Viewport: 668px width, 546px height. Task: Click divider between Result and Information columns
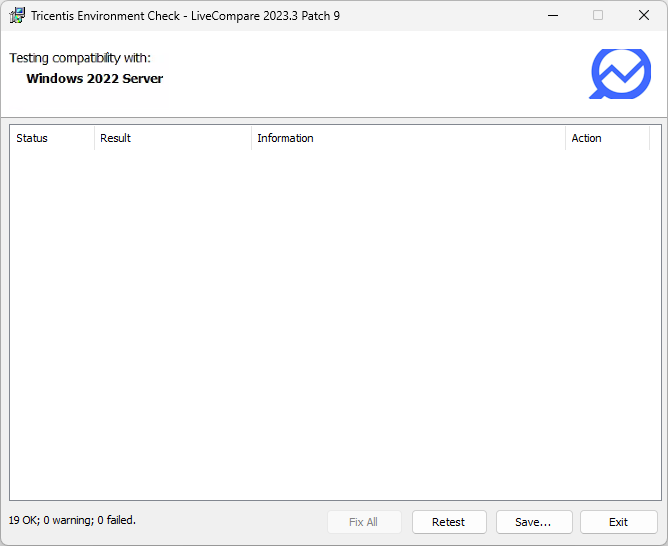click(251, 138)
